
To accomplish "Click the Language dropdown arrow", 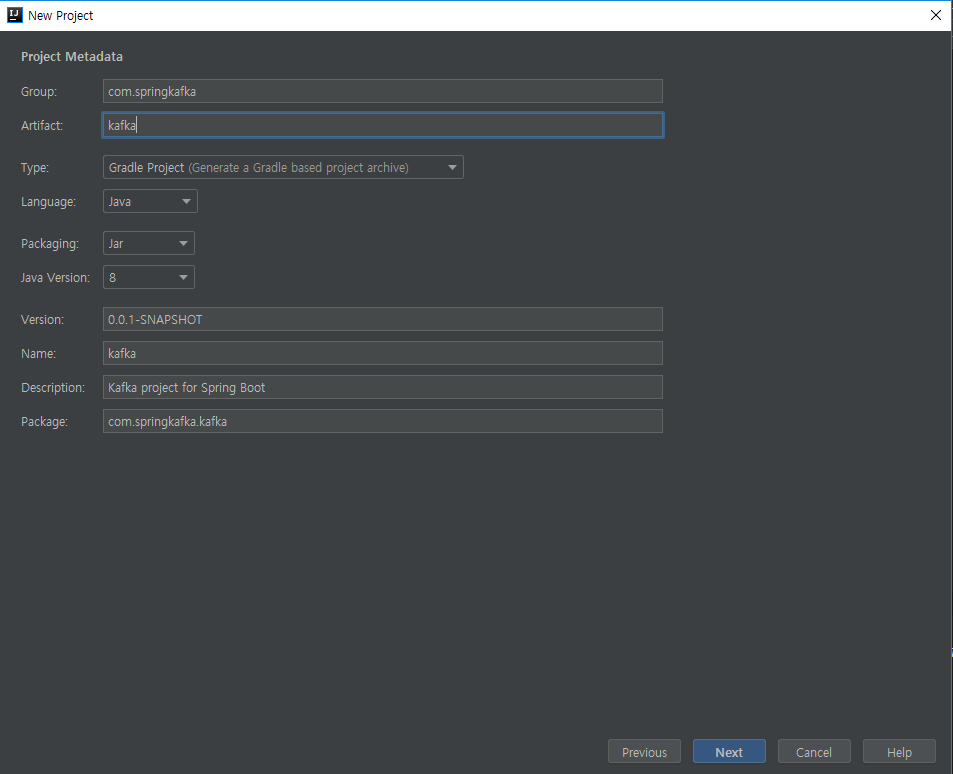I will (x=186, y=201).
